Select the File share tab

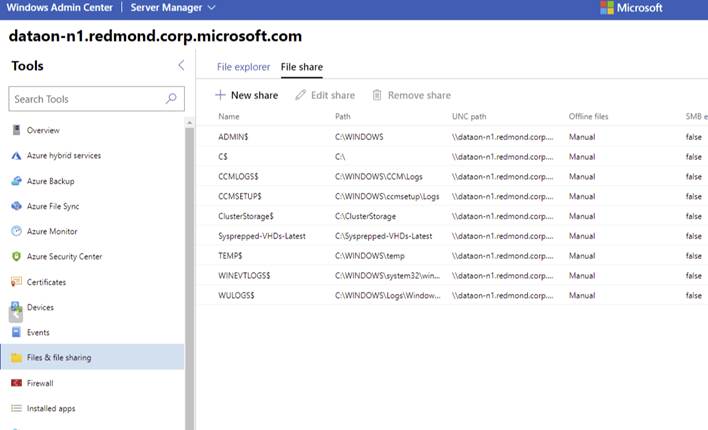pyautogui.click(x=302, y=67)
